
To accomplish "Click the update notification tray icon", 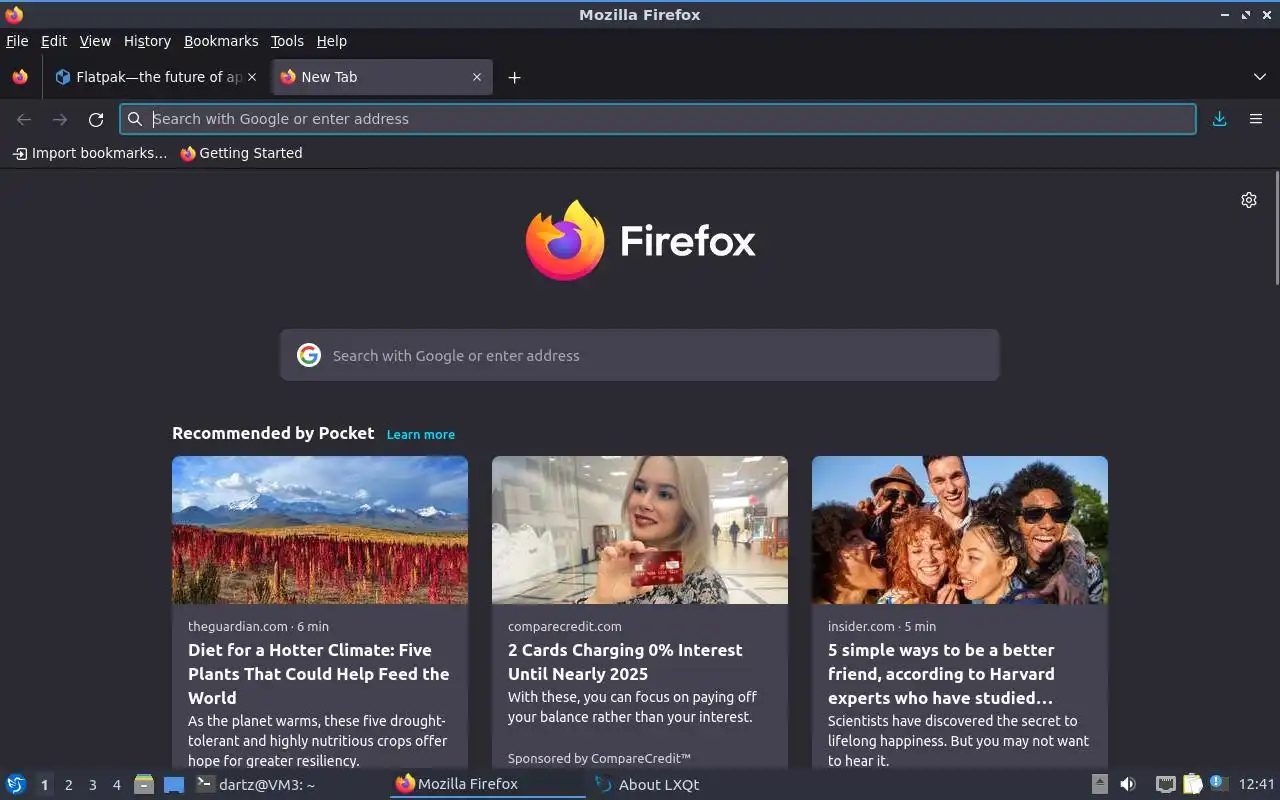I will click(1218, 783).
